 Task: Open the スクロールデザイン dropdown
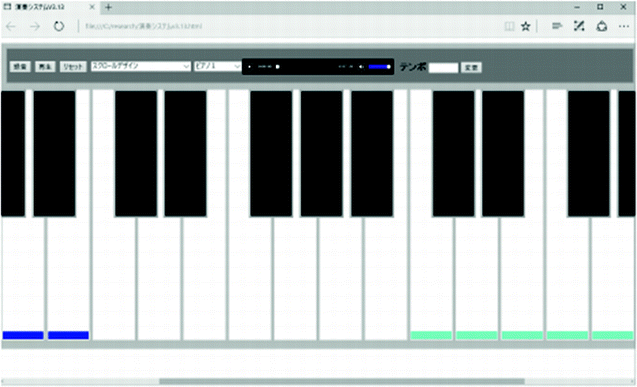pyautogui.click(x=141, y=66)
